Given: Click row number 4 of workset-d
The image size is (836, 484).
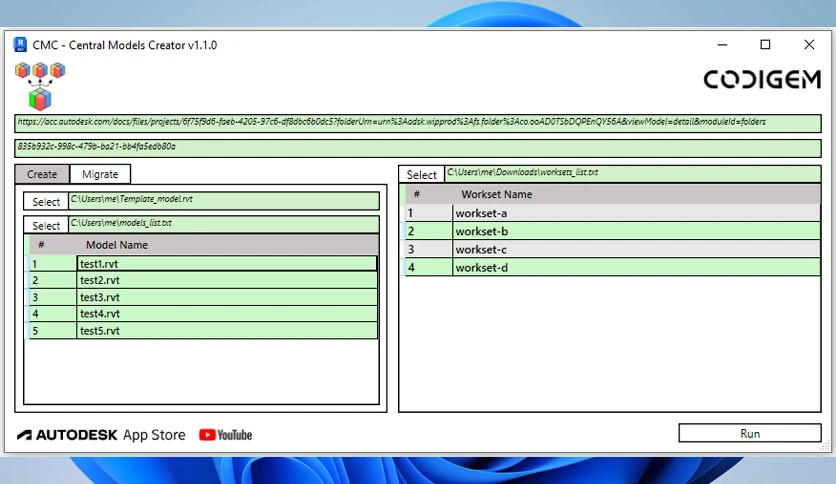Looking at the screenshot, I should (x=429, y=268).
